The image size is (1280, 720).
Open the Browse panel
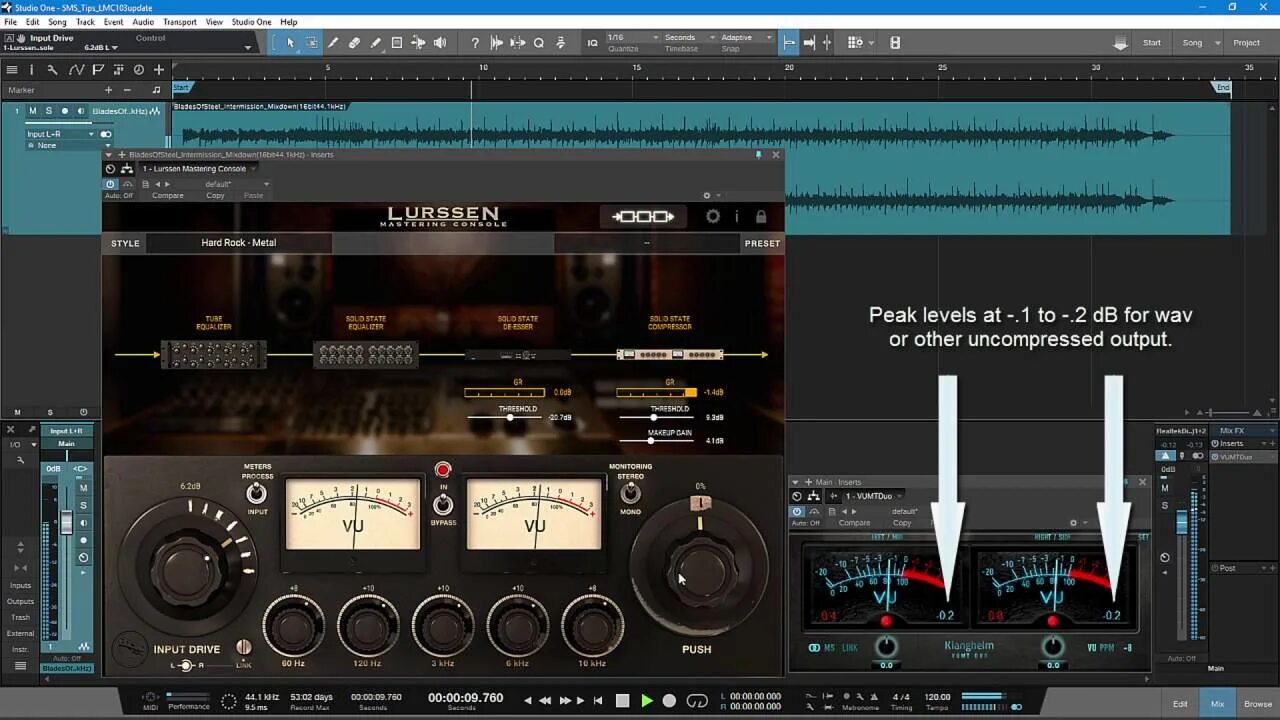click(1258, 704)
